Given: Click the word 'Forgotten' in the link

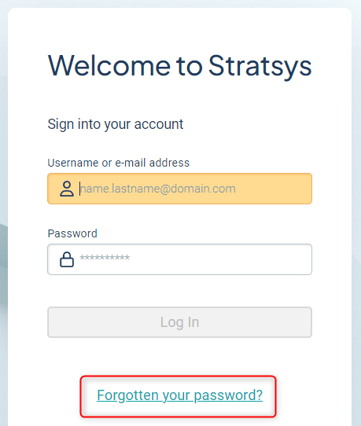Looking at the screenshot, I should 128,395.
